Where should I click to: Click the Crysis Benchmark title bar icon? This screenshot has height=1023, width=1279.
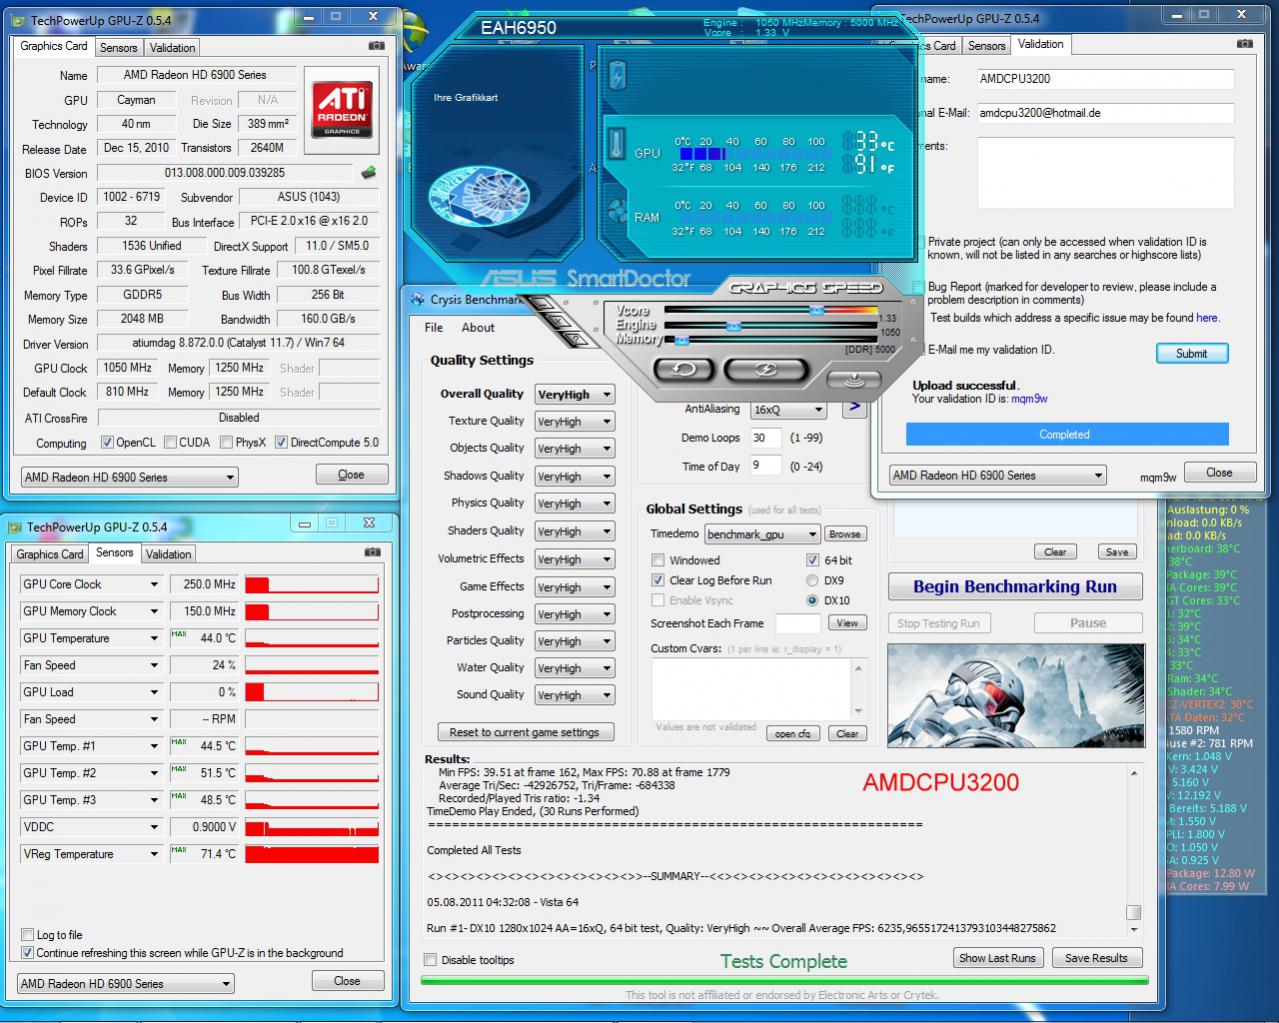[418, 299]
